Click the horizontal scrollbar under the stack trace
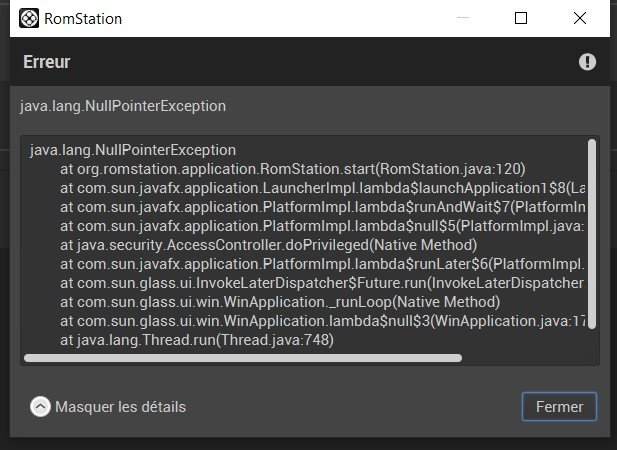617x450 pixels. point(243,358)
